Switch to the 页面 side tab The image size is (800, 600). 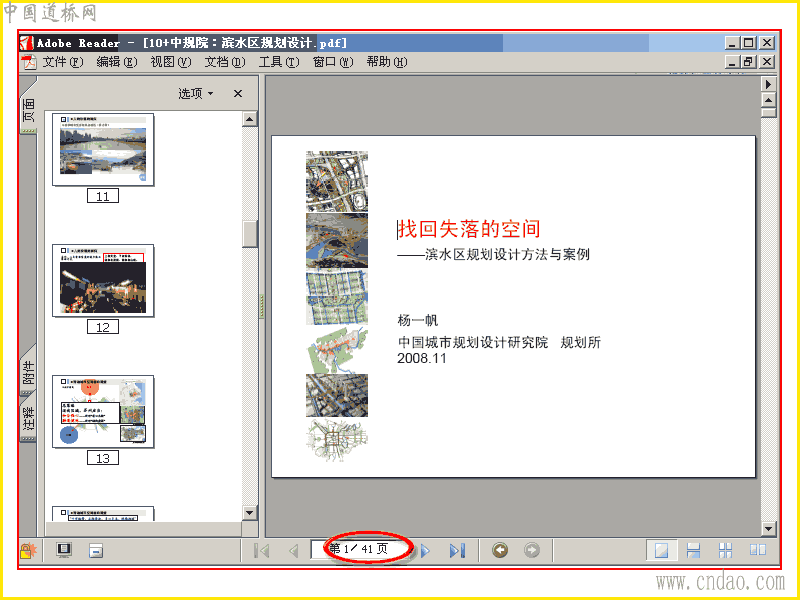tap(29, 109)
